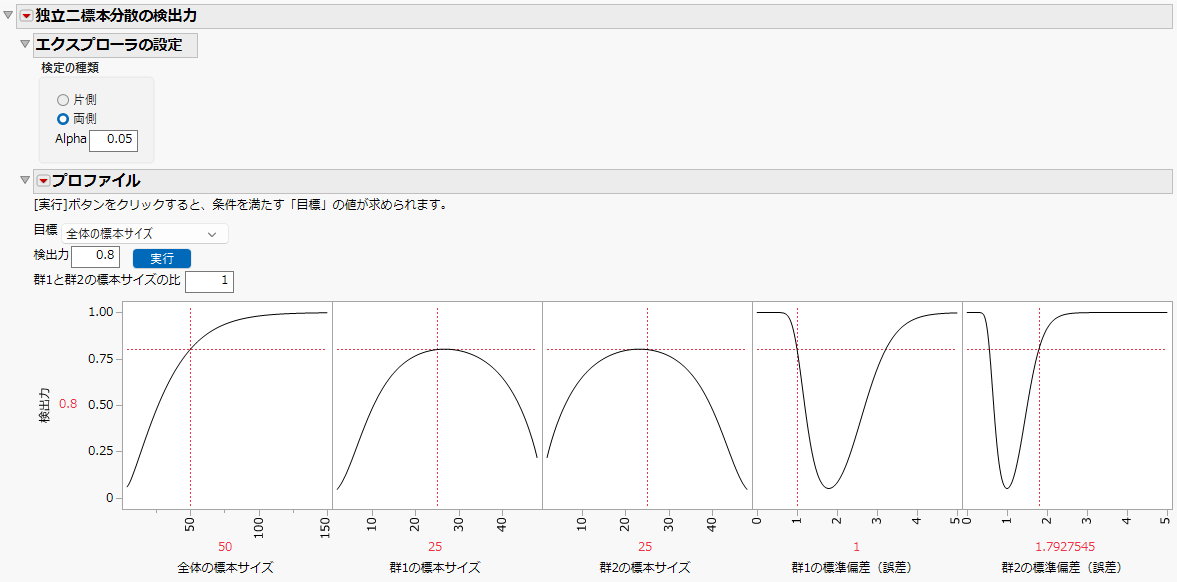Image resolution: width=1177 pixels, height=582 pixels.
Task: Click the 群1の標本サイズ axis label
Action: tap(436, 568)
